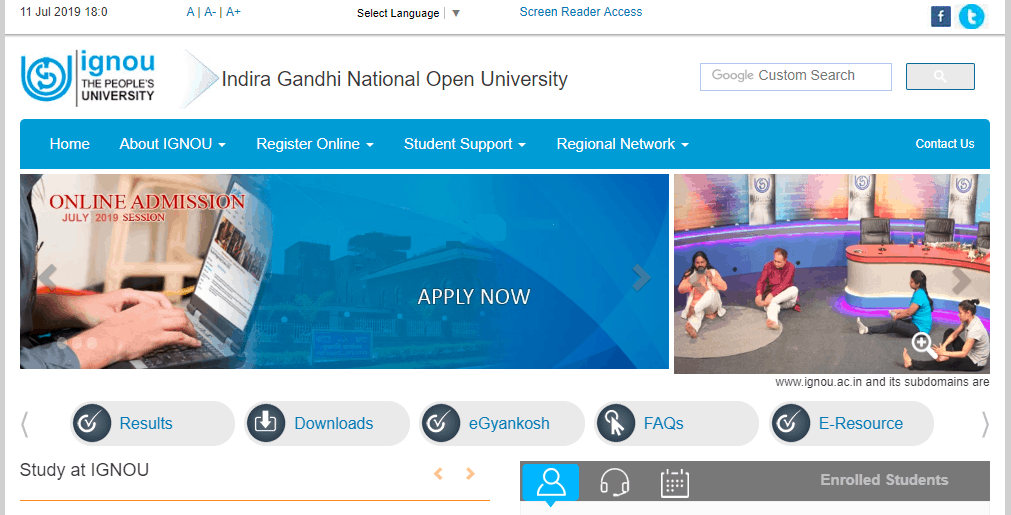1011x515 pixels.
Task: Click the magnifier search button
Action: pos(939,77)
